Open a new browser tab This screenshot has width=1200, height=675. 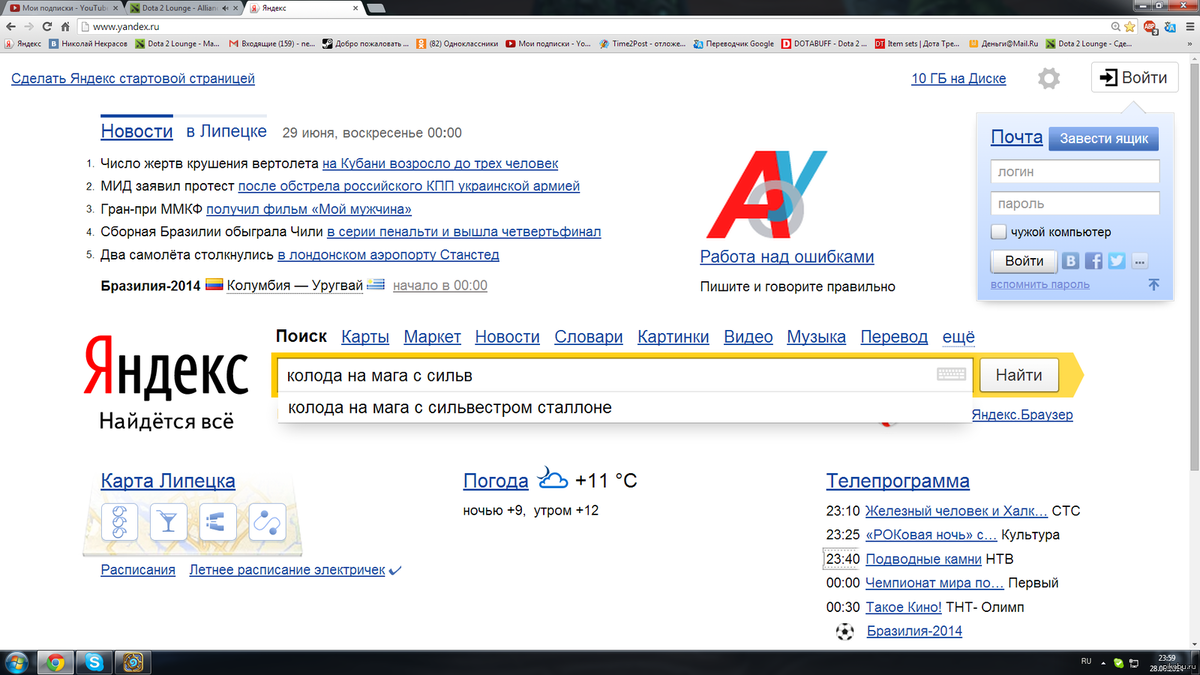click(x=377, y=7)
